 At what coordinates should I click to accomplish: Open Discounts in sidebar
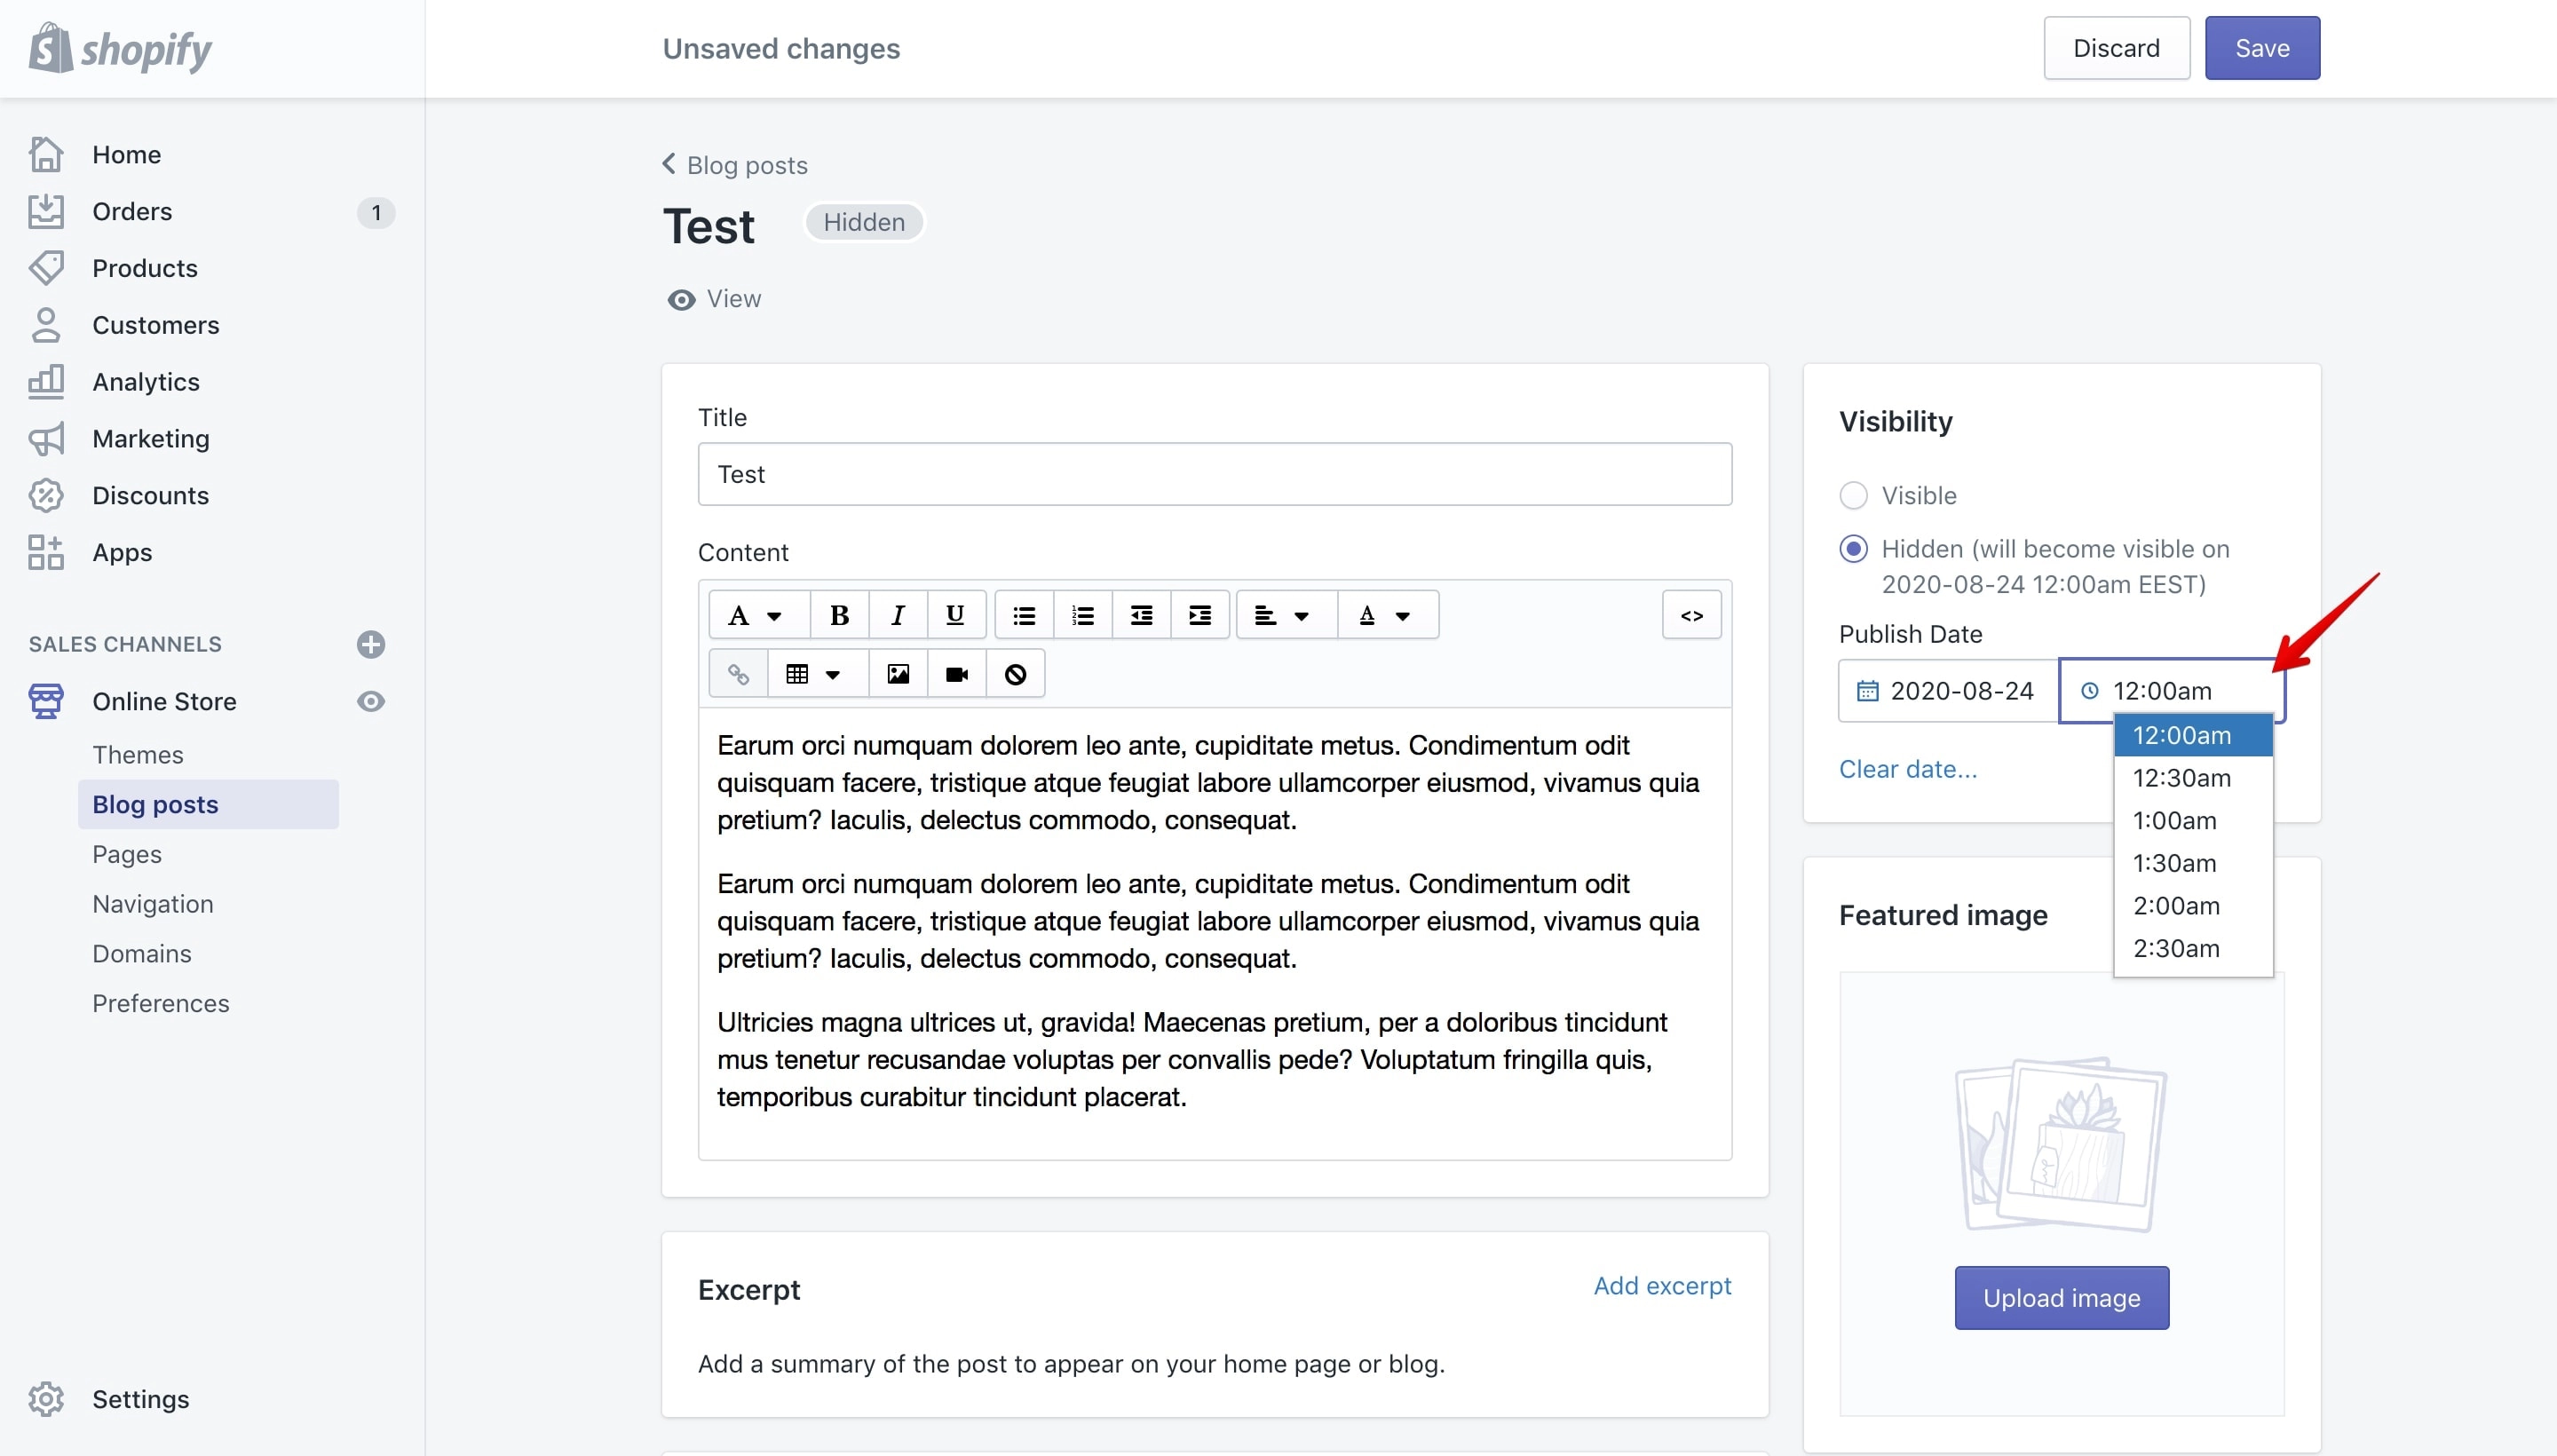150,496
